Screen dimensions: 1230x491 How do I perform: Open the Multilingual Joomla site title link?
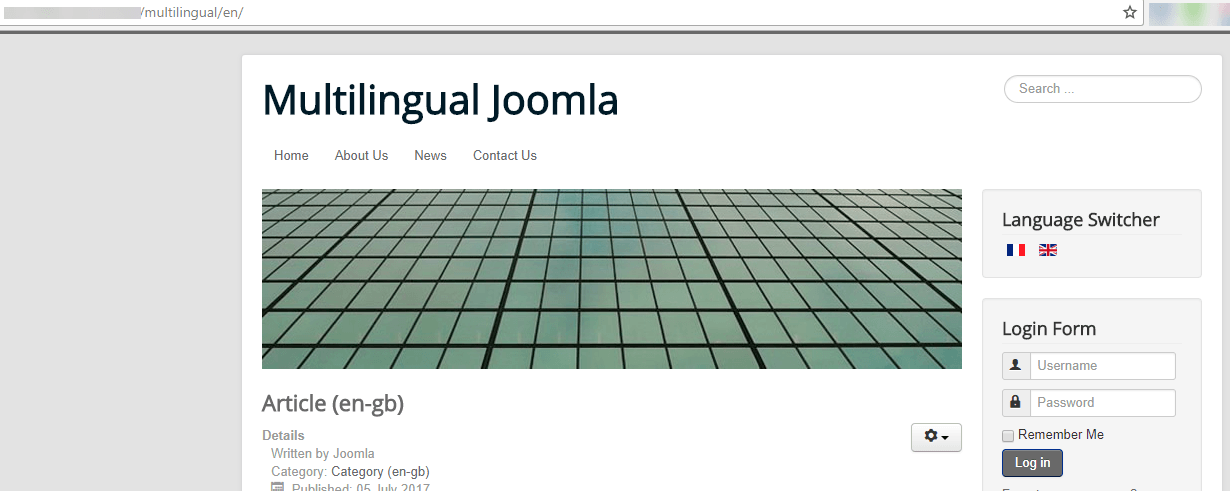[x=440, y=100]
